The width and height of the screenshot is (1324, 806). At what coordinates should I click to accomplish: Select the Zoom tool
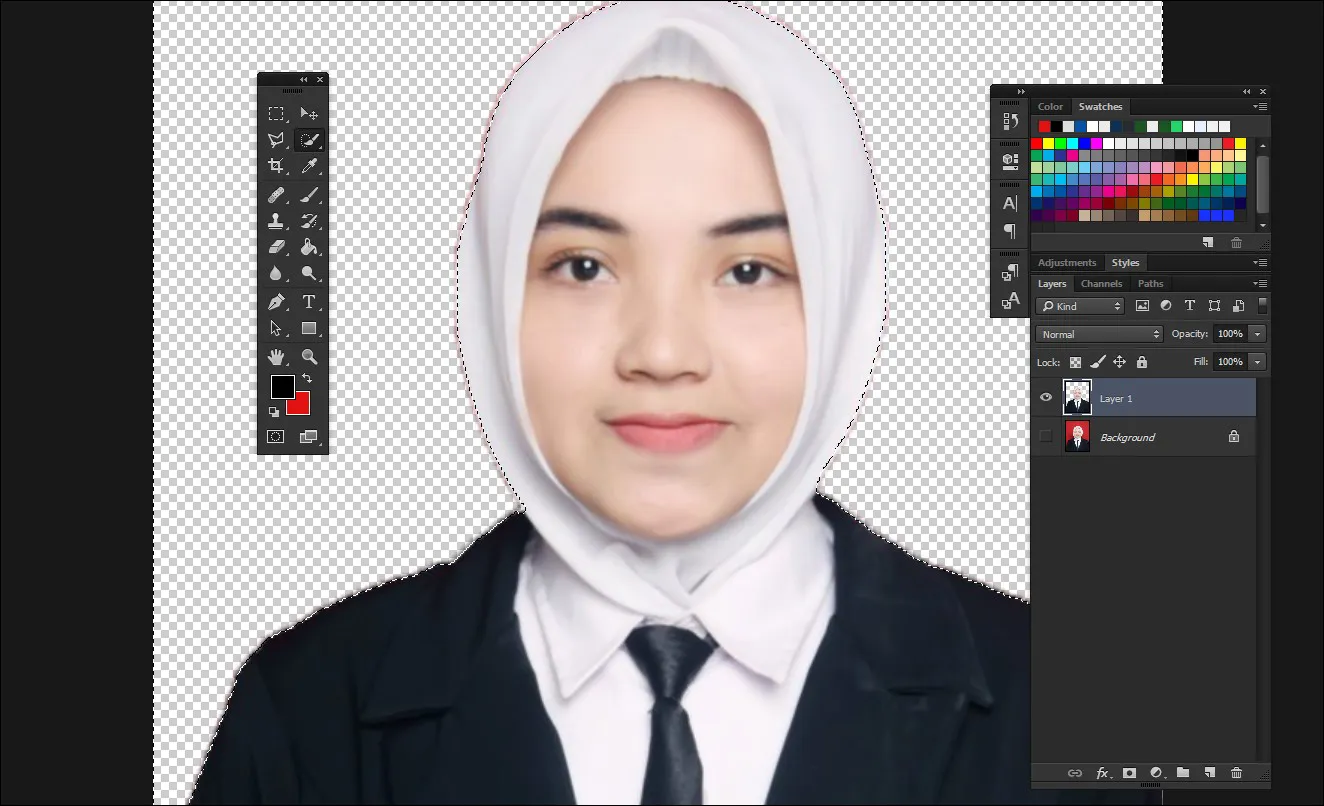(310, 354)
